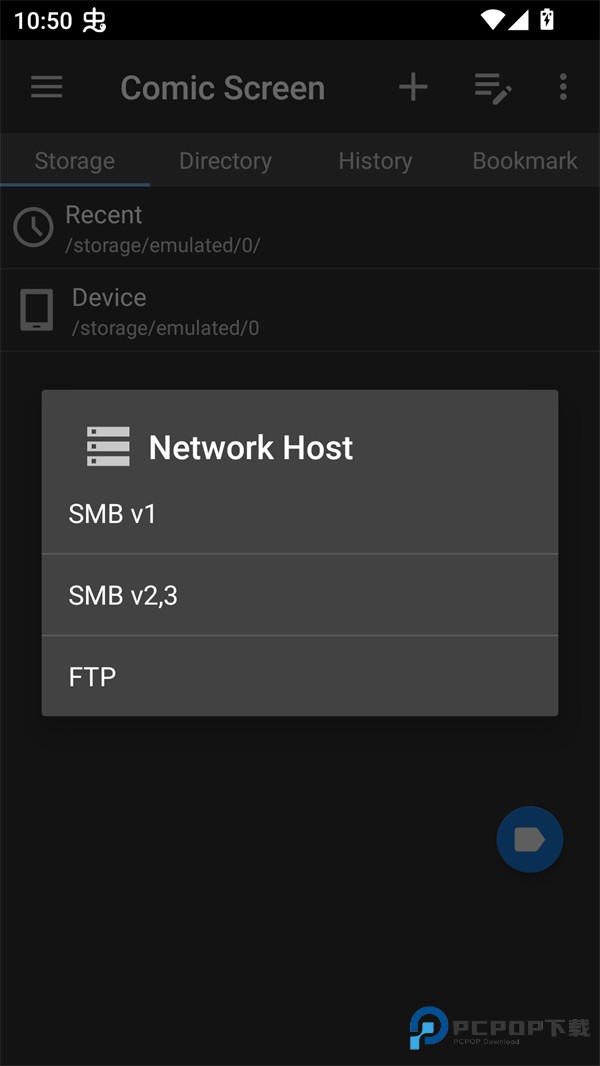Choose SMB v1 from Network Host

[x=300, y=514]
